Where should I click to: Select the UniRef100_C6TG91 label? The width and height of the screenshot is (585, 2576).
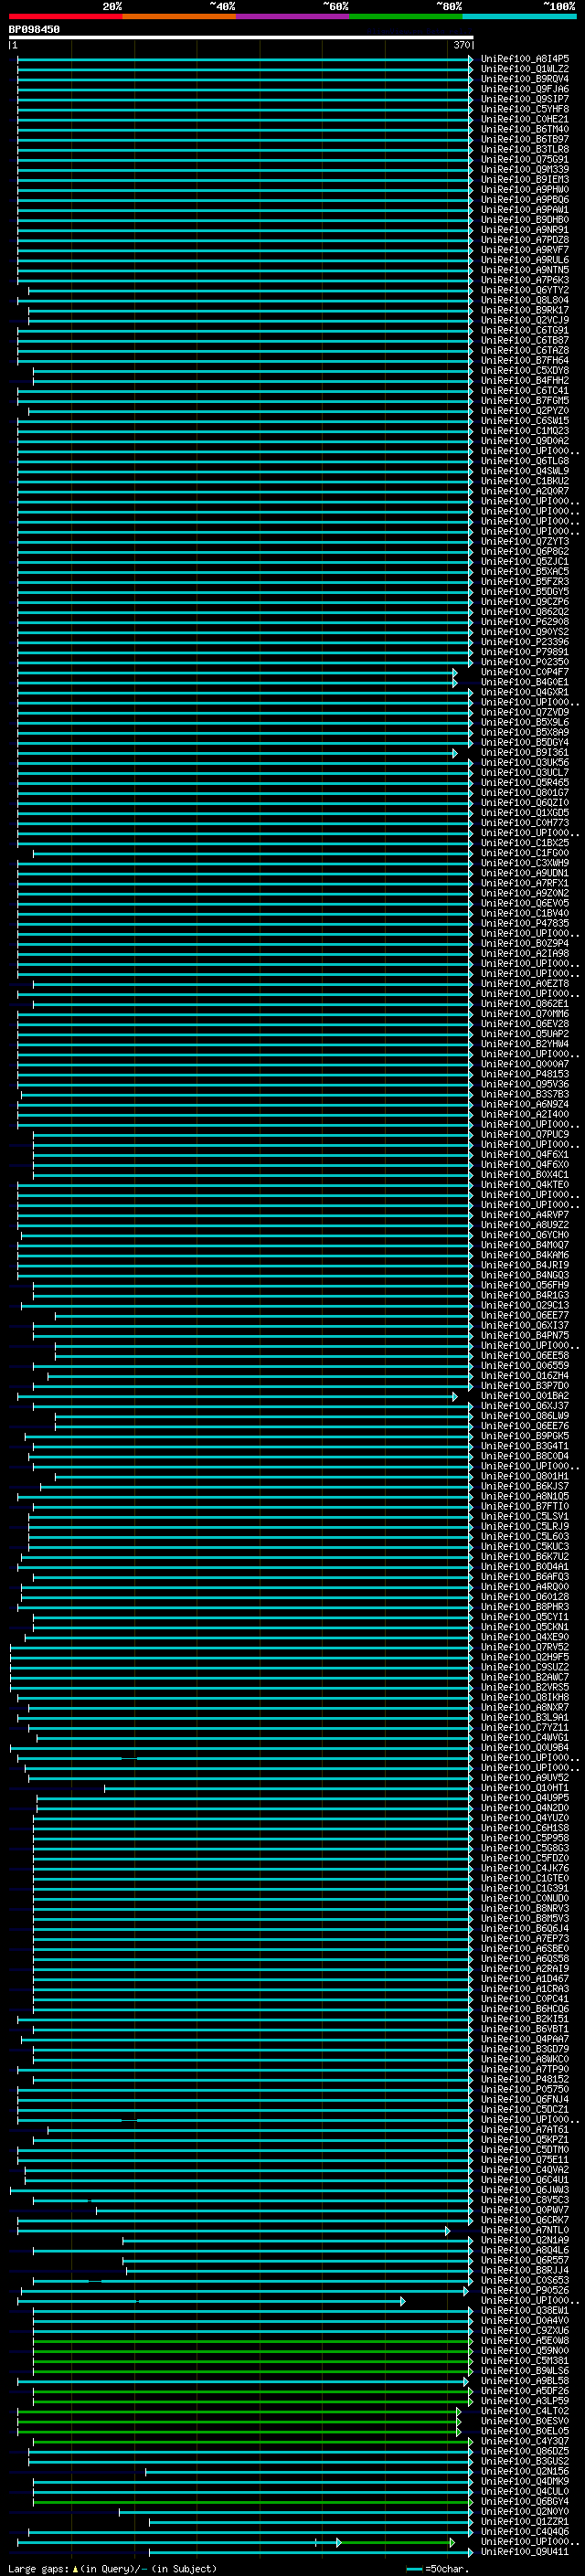[525, 330]
